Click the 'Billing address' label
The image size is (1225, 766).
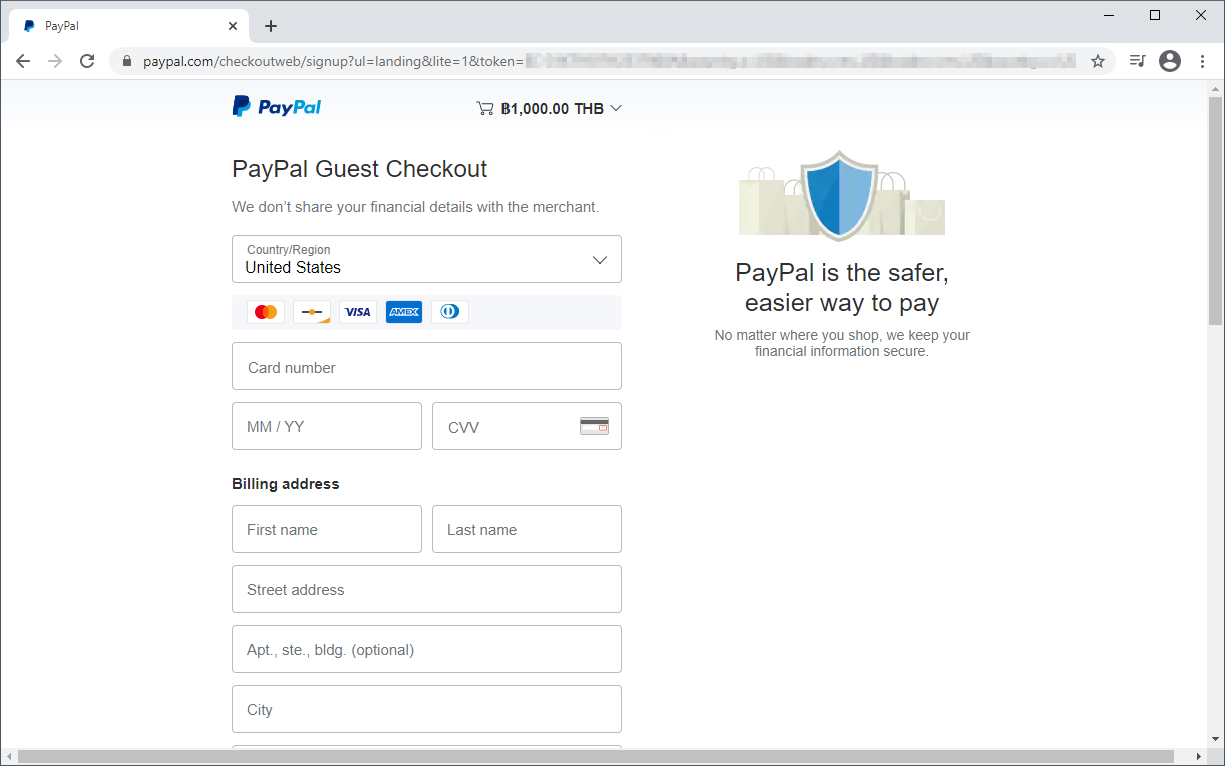coord(286,484)
